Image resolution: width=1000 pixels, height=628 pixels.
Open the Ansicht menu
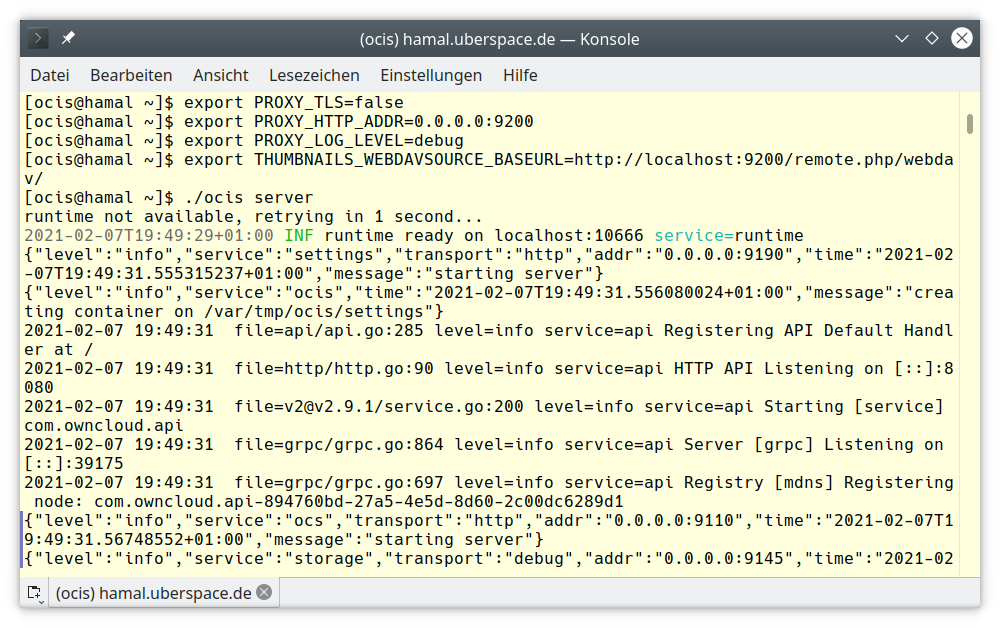[x=221, y=75]
